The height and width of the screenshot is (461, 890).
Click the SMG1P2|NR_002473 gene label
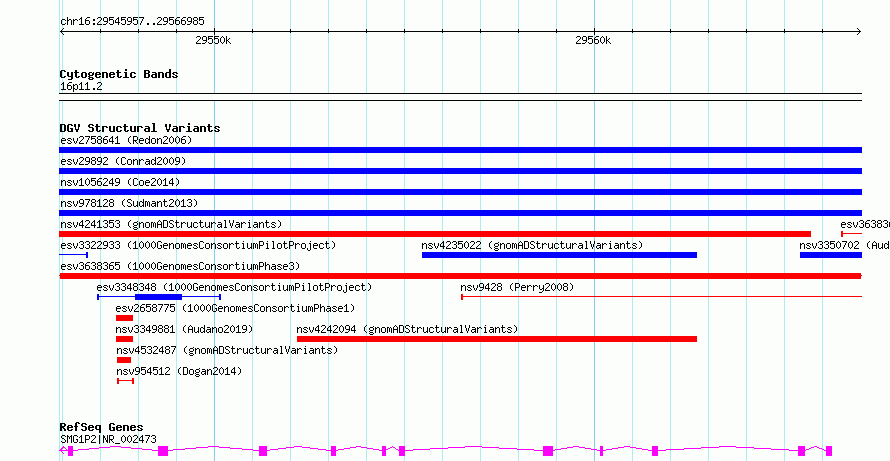[108, 439]
